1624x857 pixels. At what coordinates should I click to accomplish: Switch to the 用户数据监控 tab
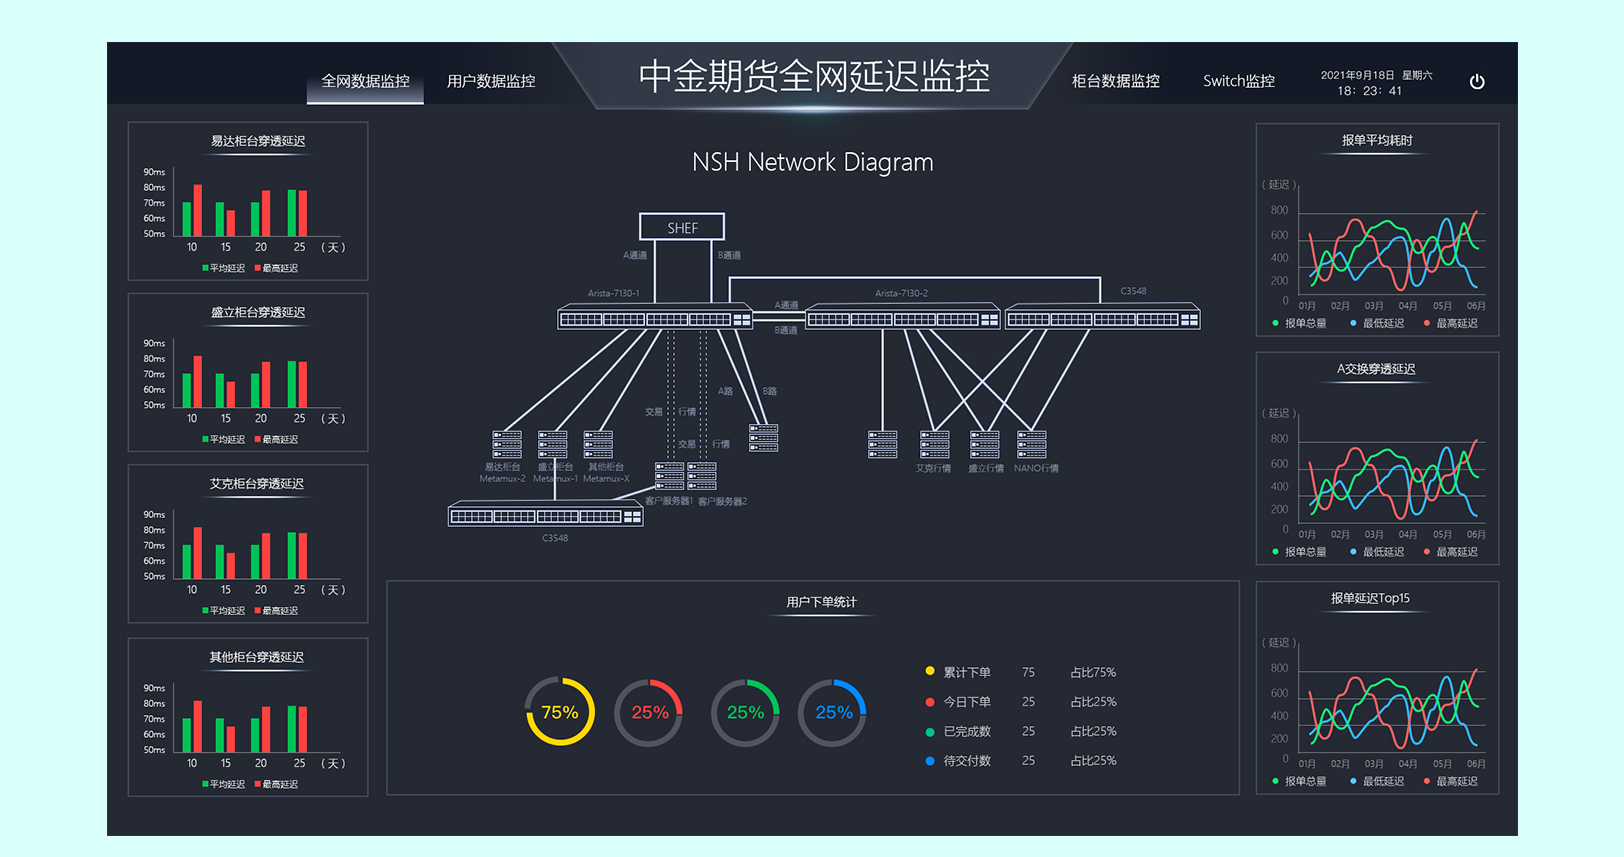coord(491,81)
